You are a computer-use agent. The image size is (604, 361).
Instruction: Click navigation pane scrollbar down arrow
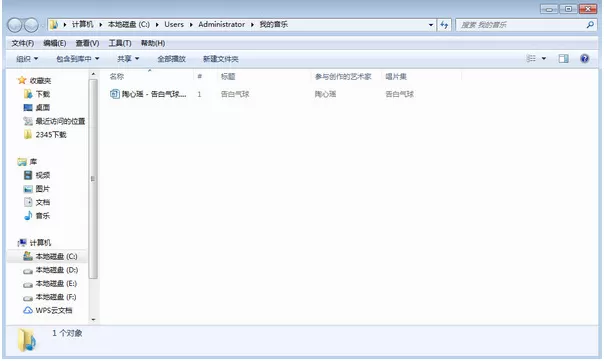coord(93,319)
